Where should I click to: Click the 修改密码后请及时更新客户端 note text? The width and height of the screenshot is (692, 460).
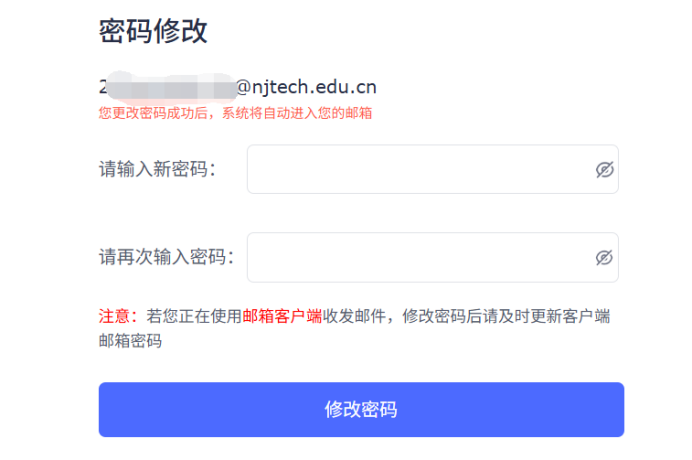coord(506,316)
